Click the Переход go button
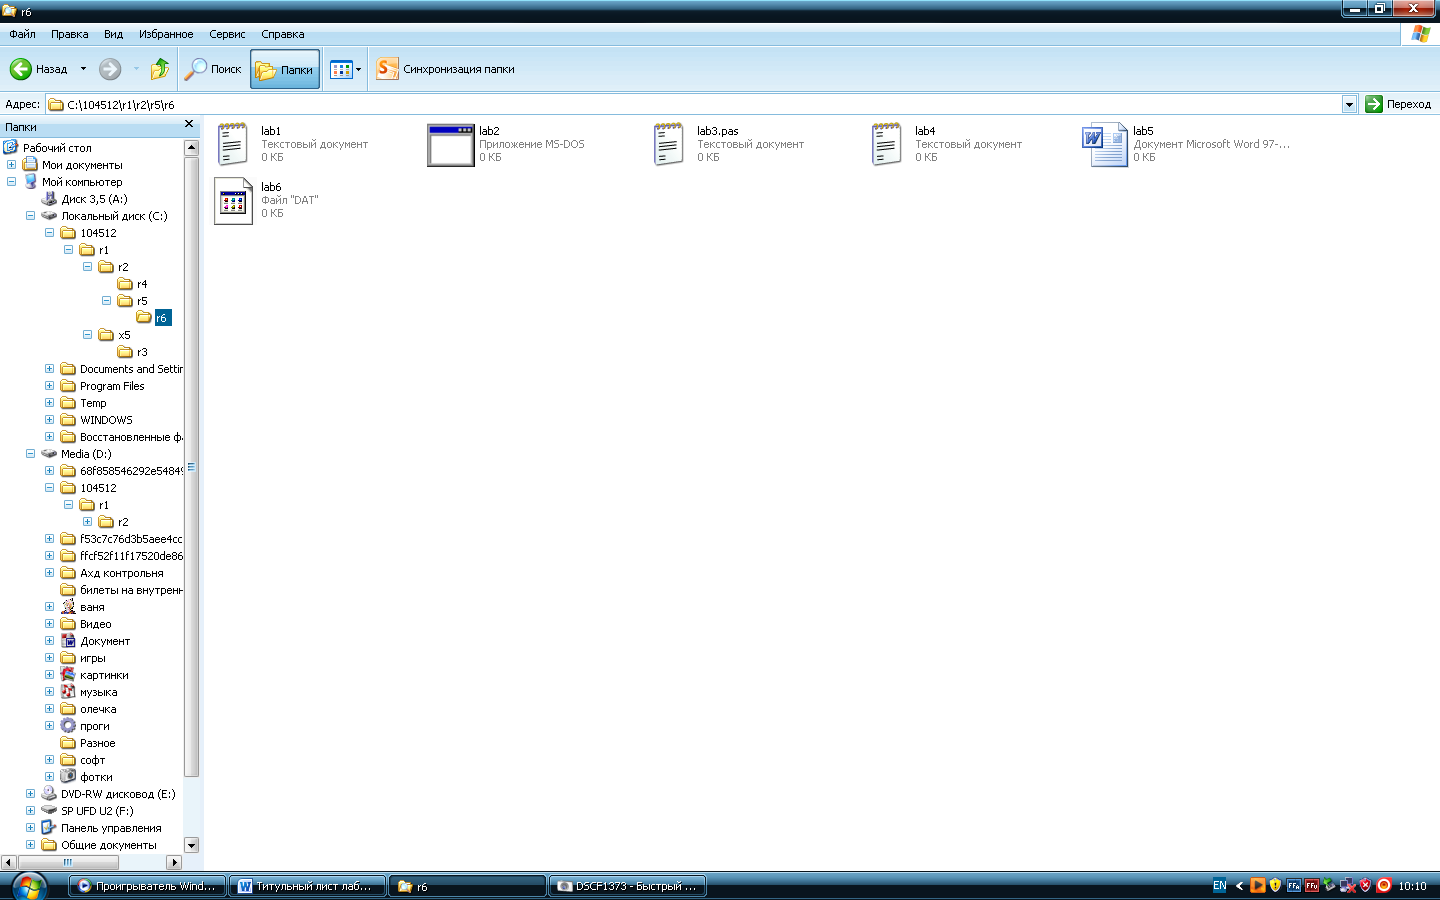 [1398, 104]
